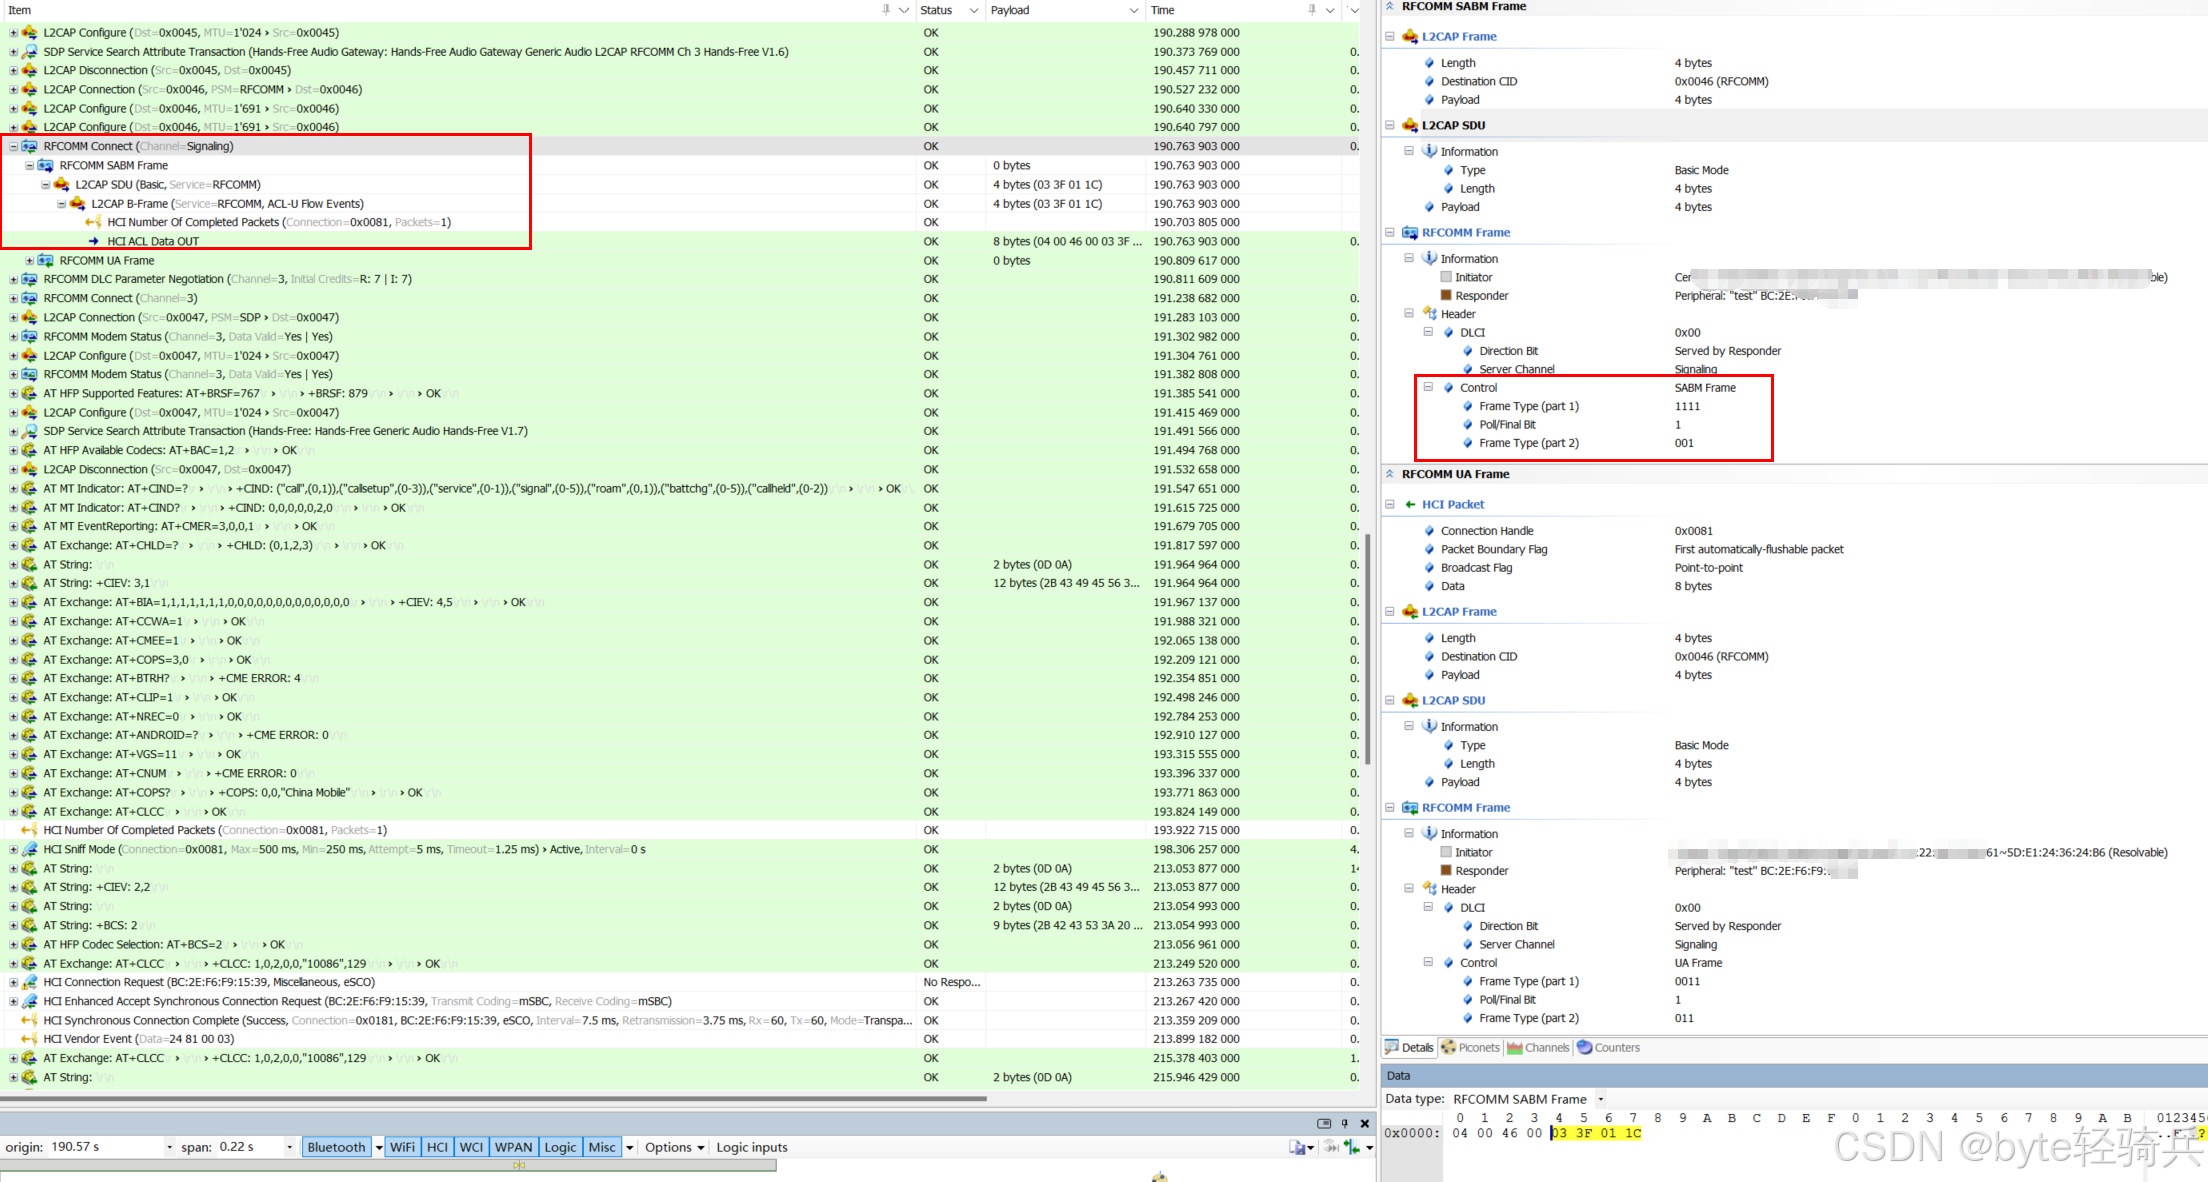
Task: Open the Counters tab icon
Action: point(1585,1048)
